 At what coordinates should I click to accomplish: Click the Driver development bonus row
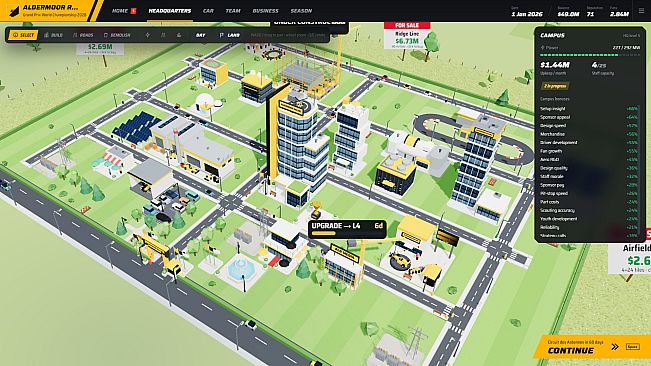tap(589, 142)
